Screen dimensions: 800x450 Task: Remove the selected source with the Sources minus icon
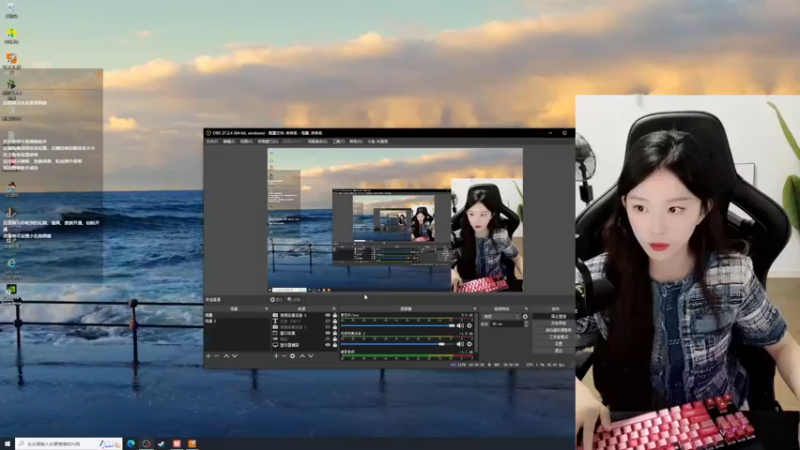tap(284, 356)
